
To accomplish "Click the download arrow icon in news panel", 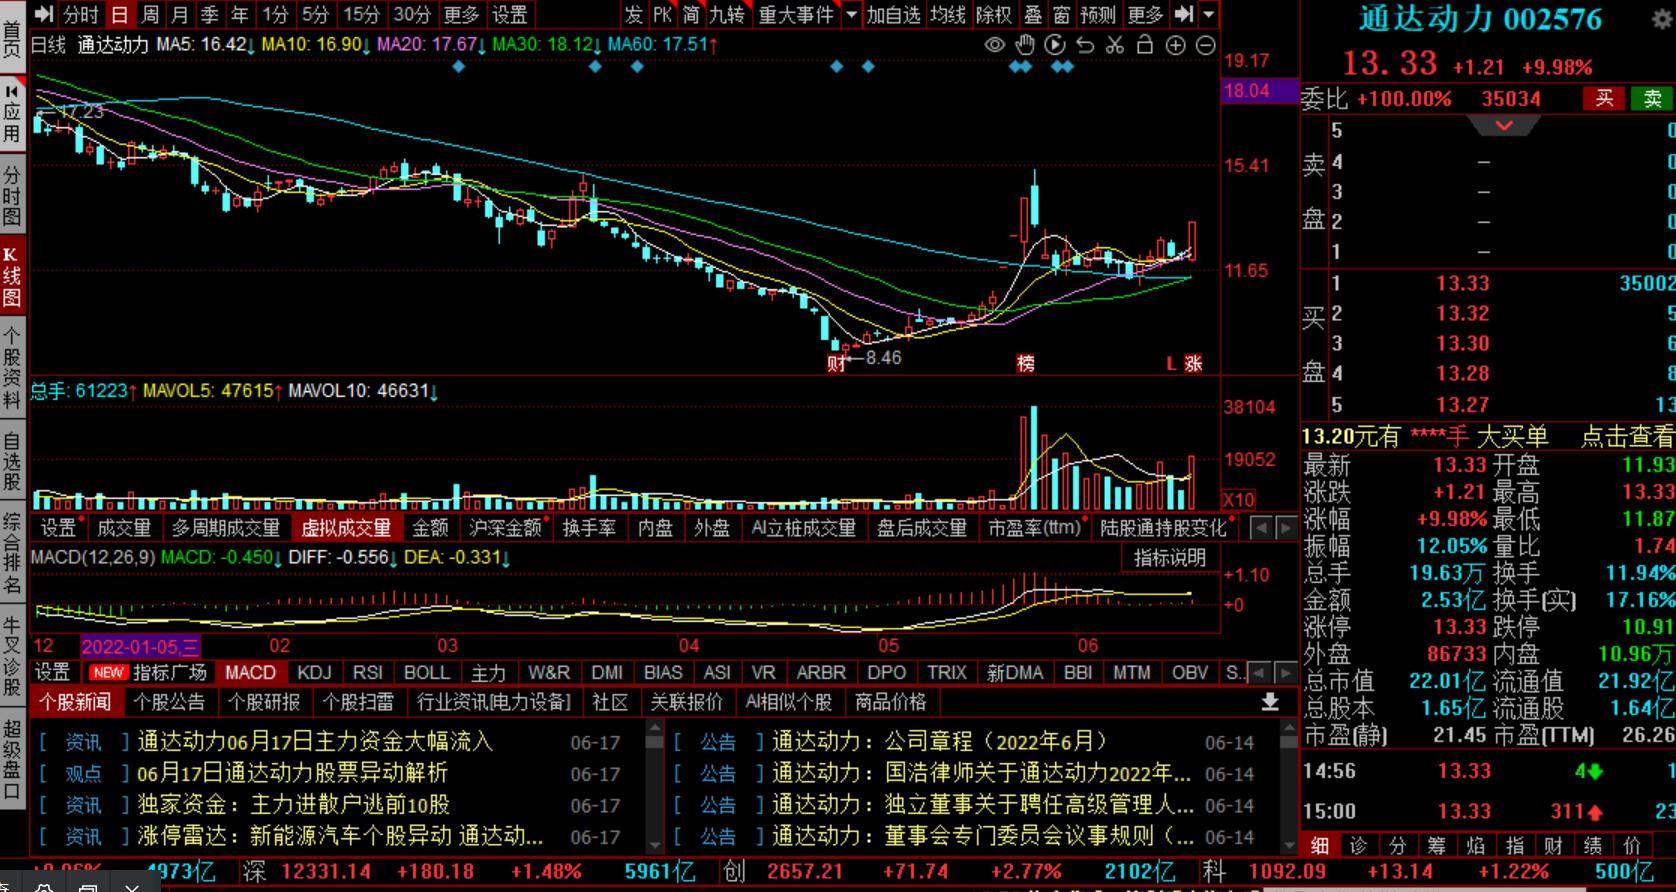I will pos(1270,702).
